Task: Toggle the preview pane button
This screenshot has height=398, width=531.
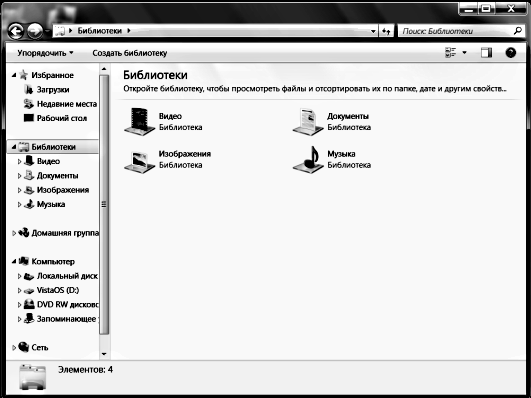Action: point(486,53)
